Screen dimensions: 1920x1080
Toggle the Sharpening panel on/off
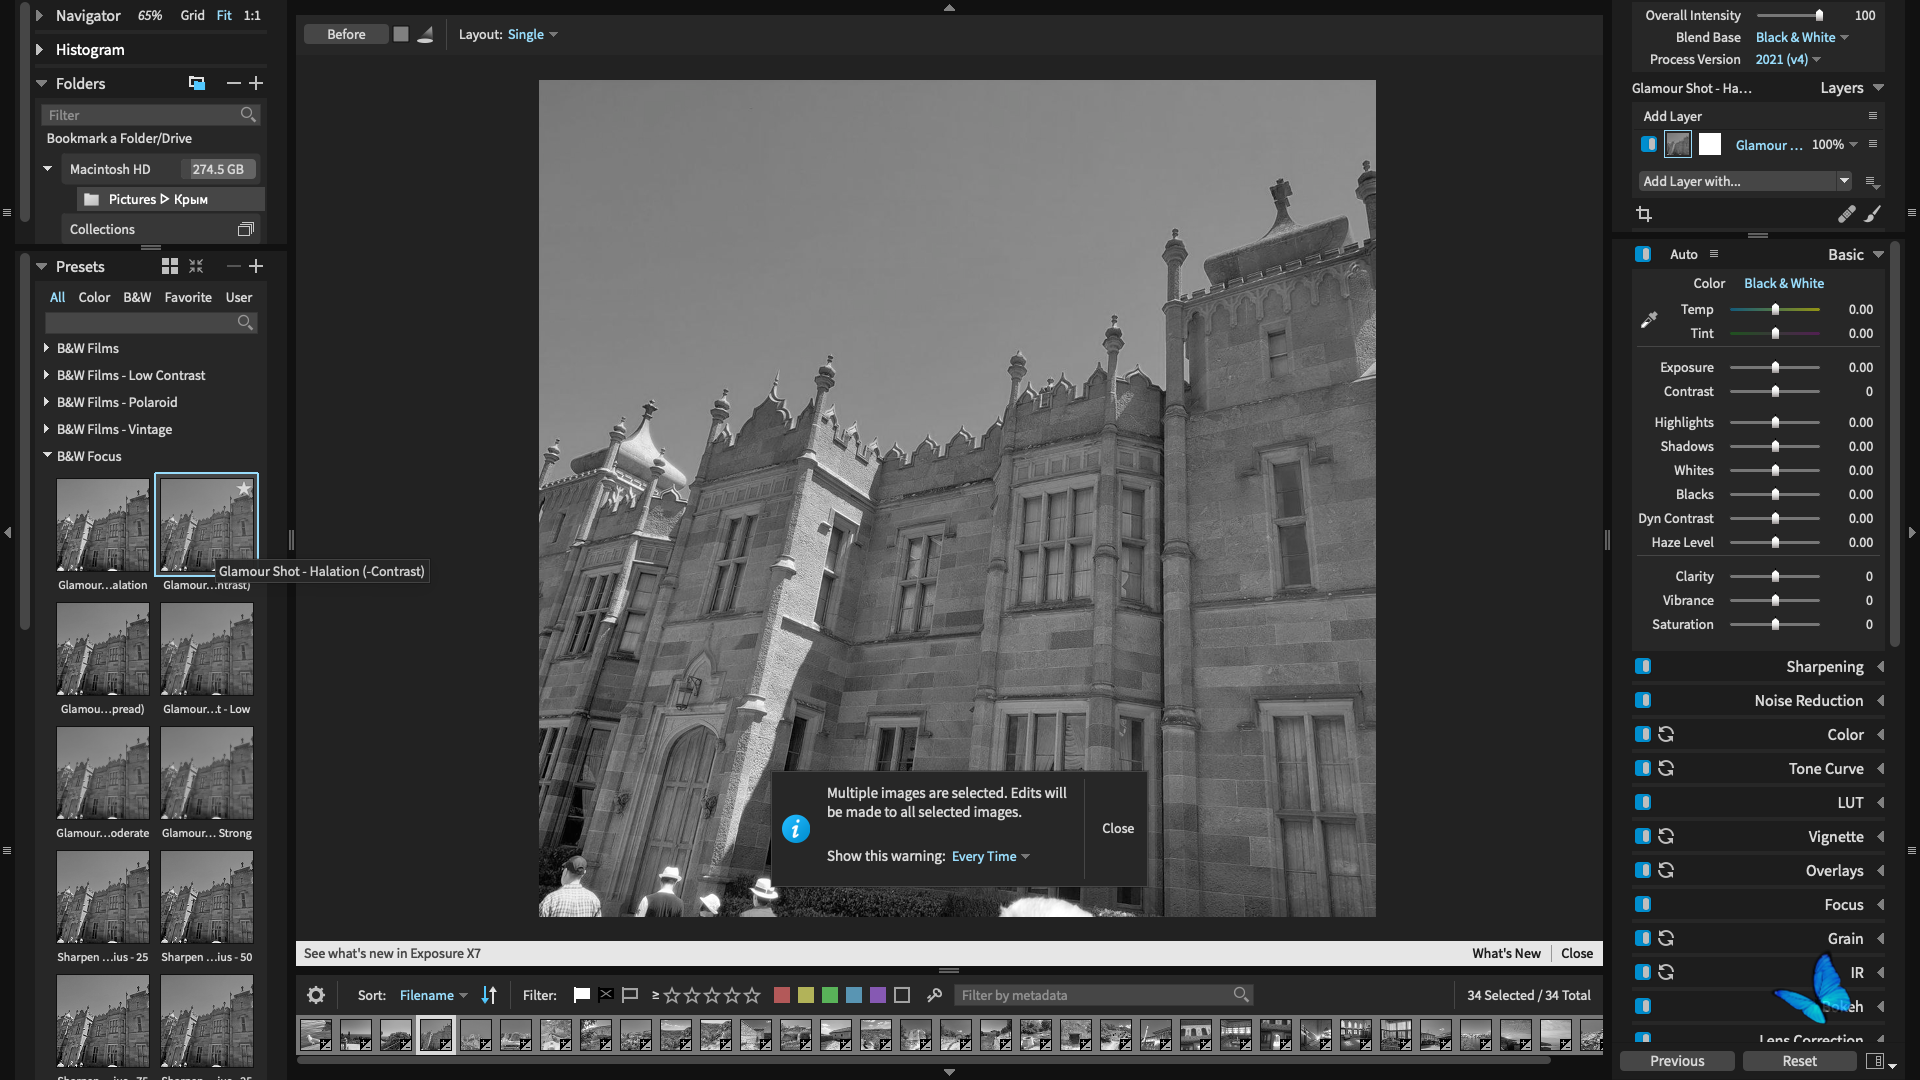(x=1643, y=667)
